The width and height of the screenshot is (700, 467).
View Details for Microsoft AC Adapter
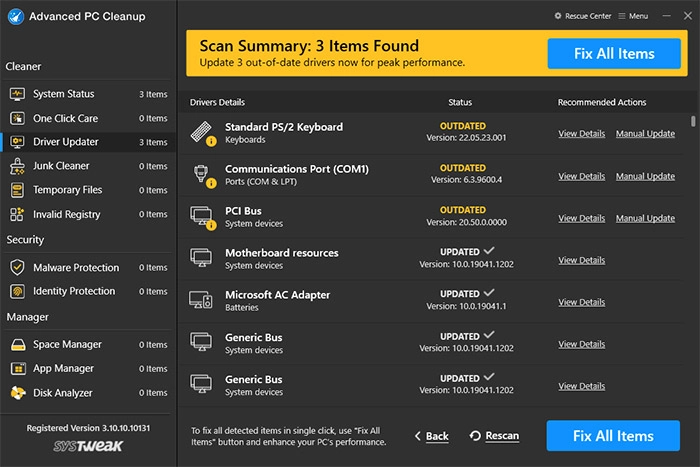582,302
